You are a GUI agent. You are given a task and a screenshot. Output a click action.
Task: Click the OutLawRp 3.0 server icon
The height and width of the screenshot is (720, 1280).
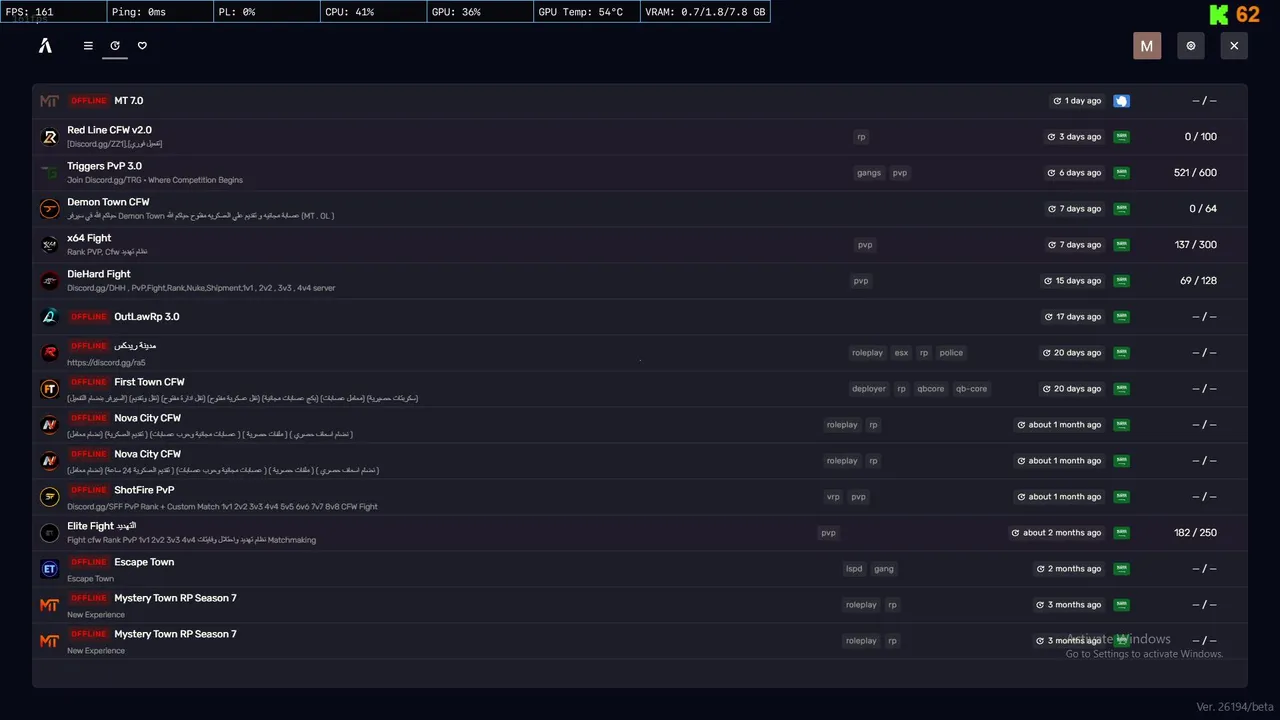[x=49, y=317]
